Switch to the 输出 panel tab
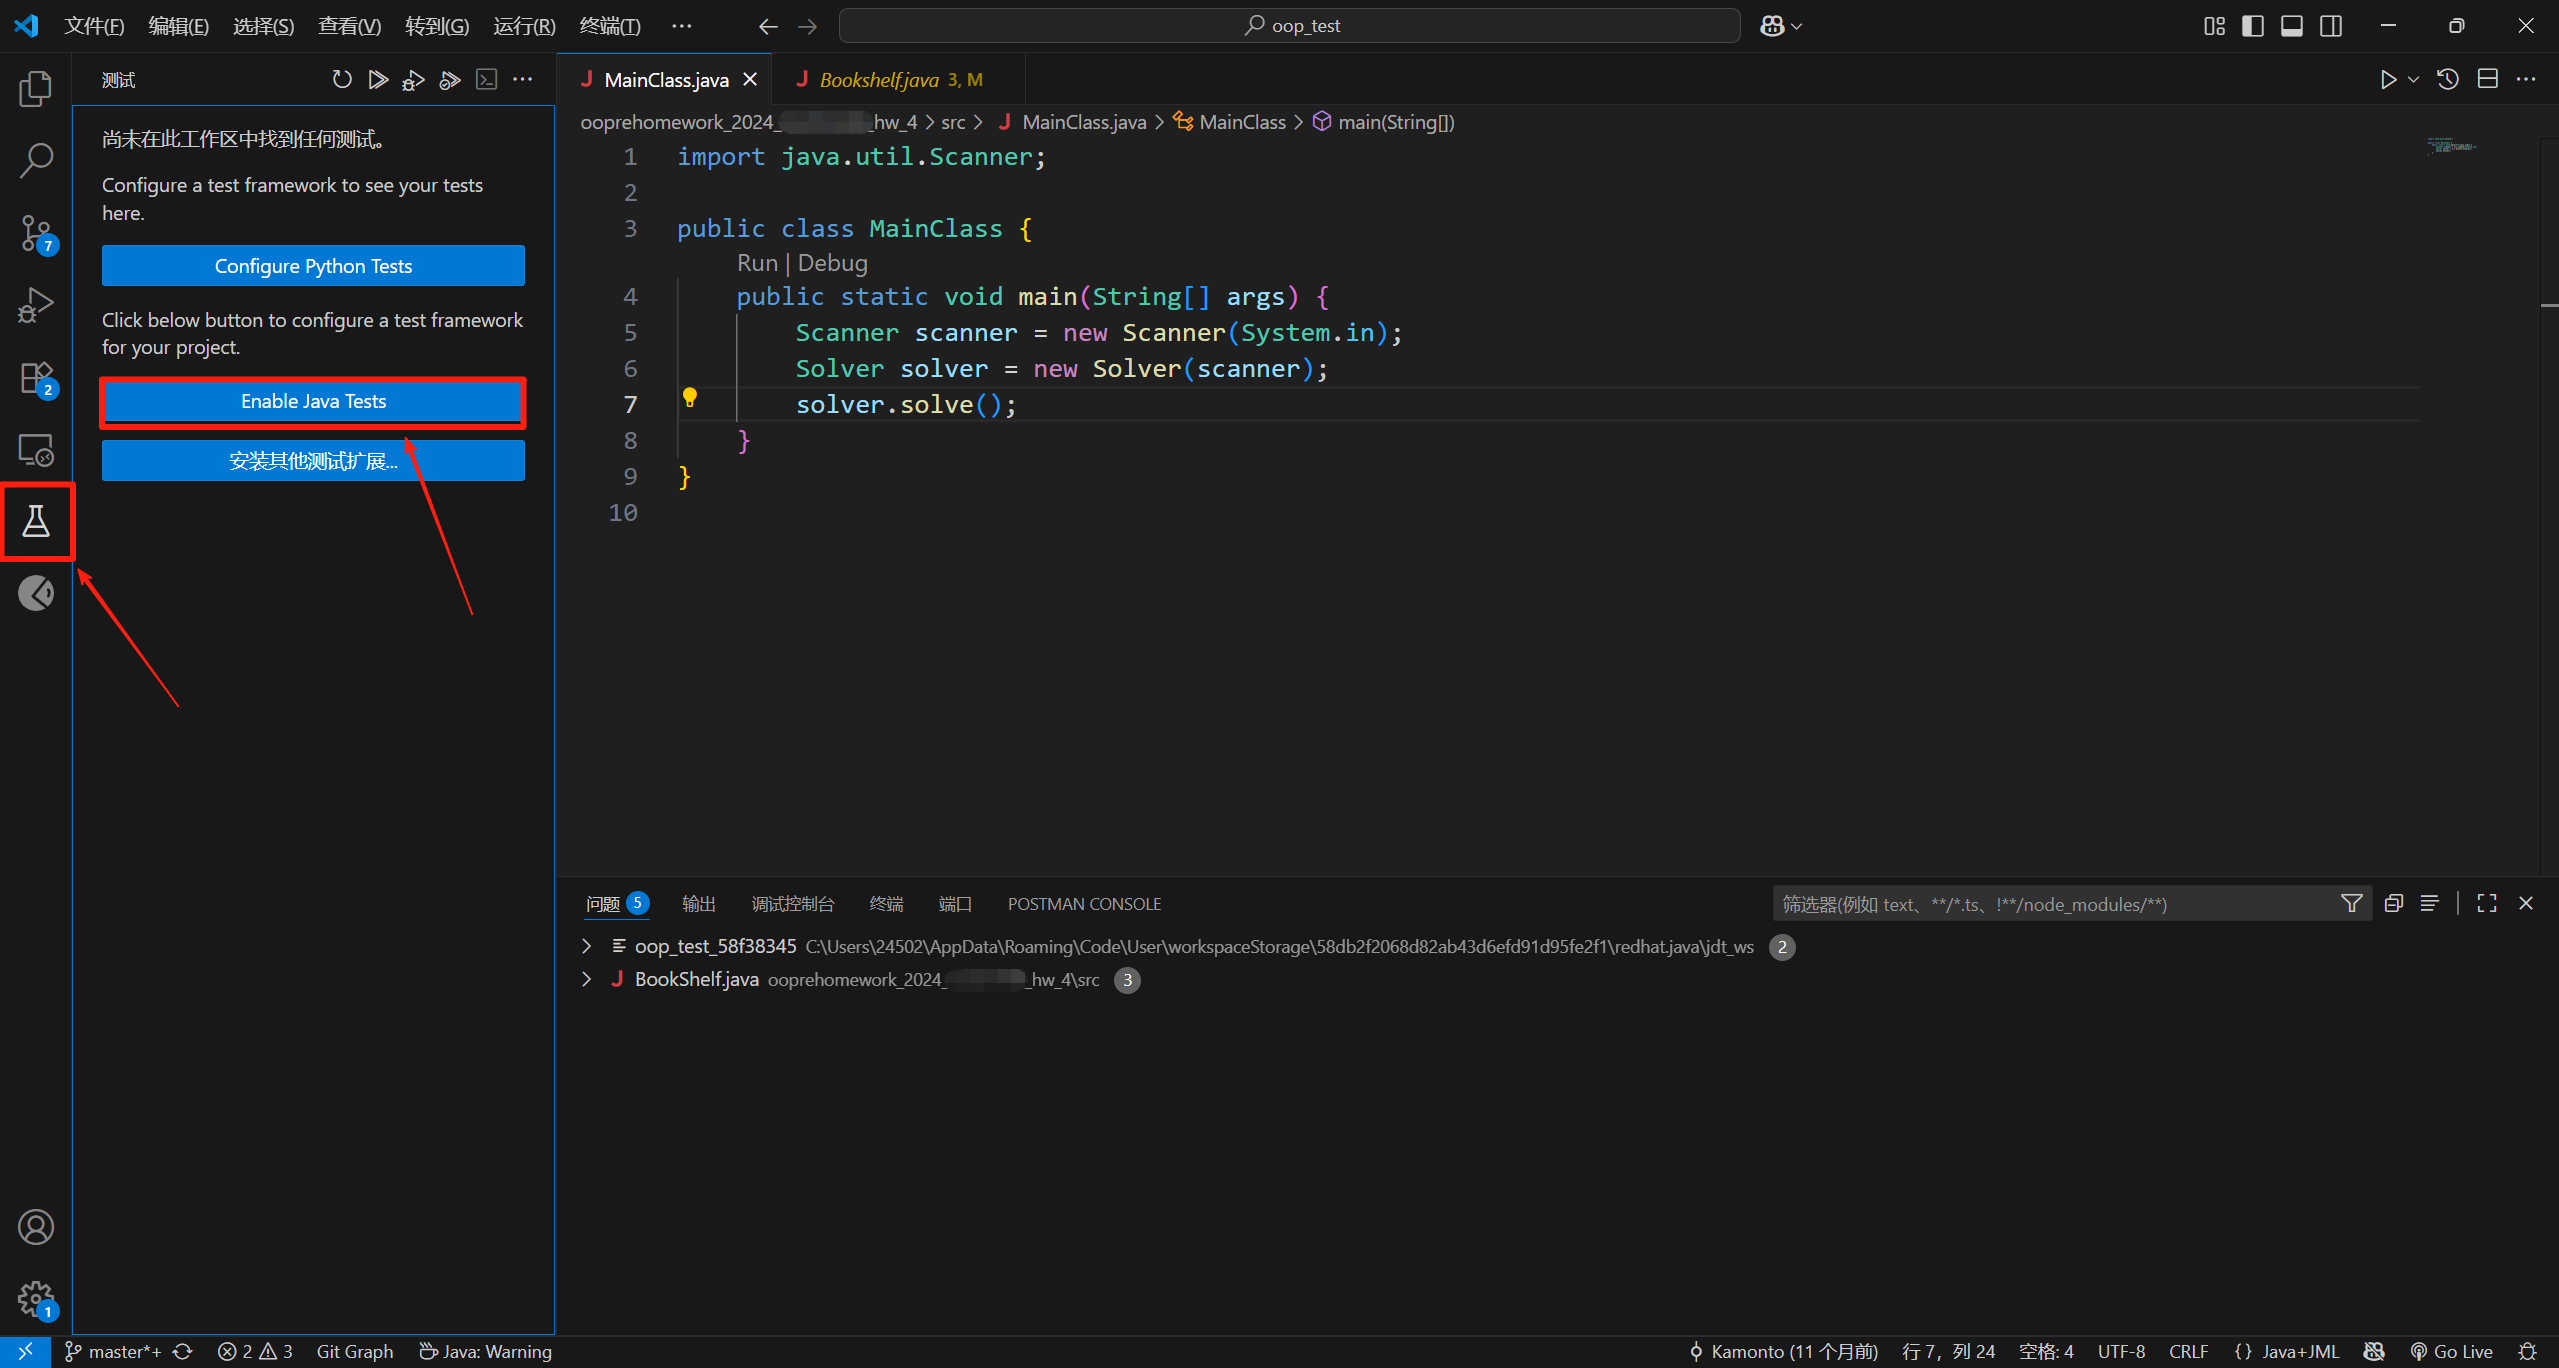This screenshot has width=2559, height=1368. click(698, 904)
